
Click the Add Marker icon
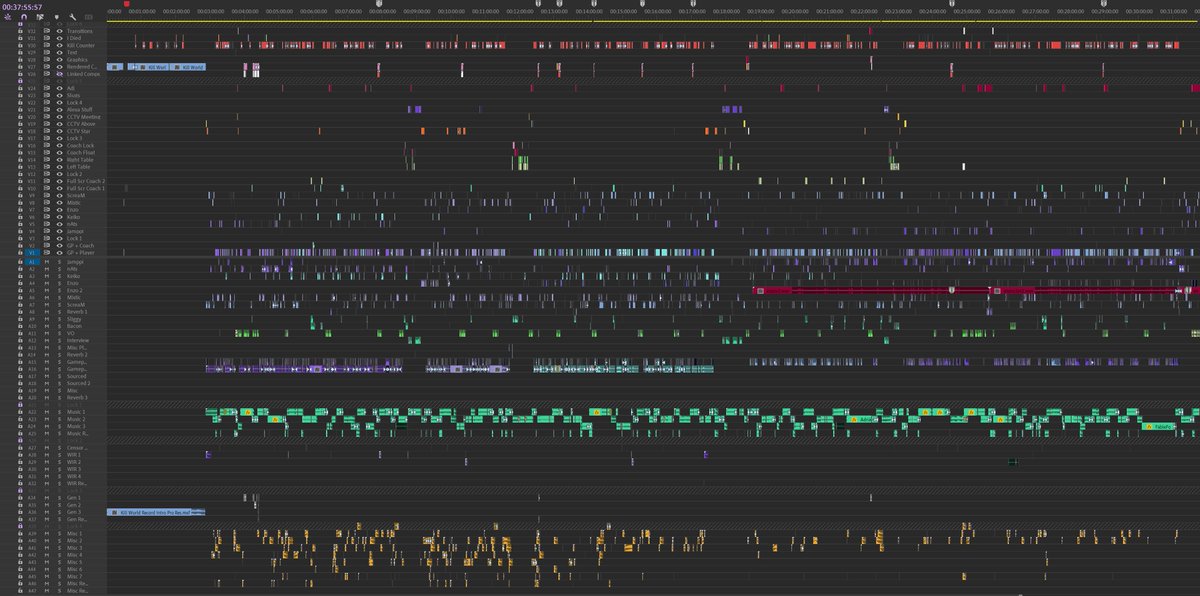click(x=57, y=17)
